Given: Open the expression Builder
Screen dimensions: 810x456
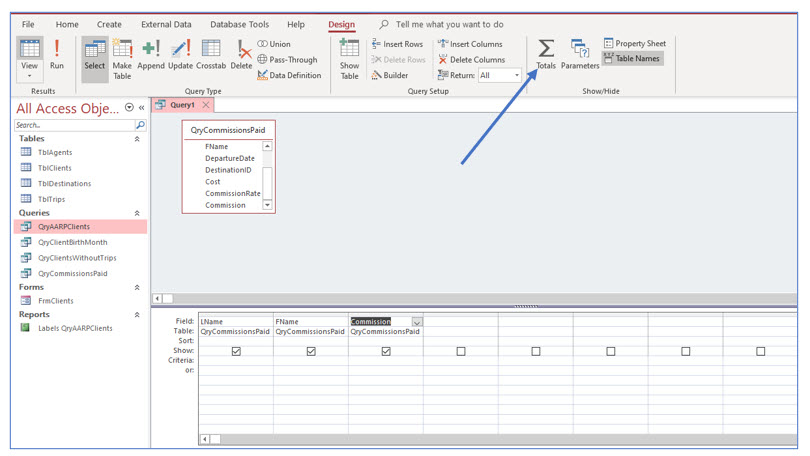Looking at the screenshot, I should click(390, 75).
